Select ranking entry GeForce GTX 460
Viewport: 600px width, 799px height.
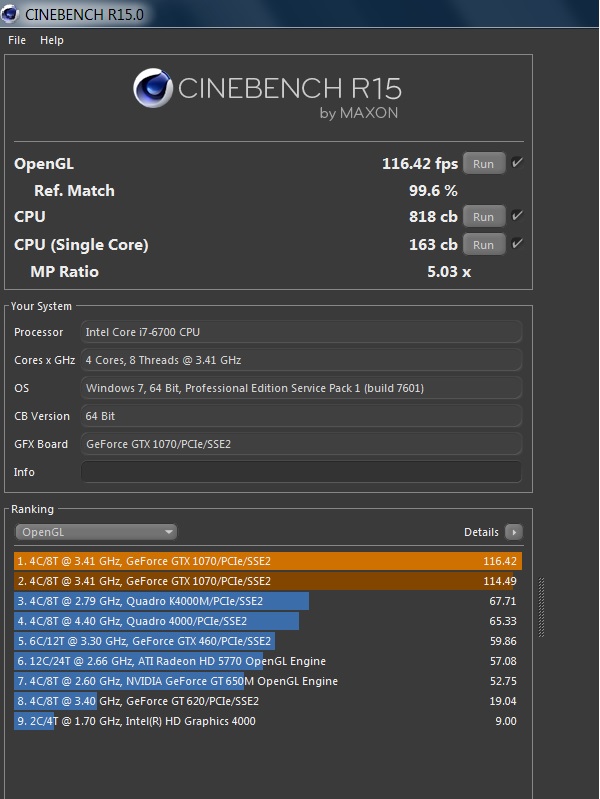tap(268, 641)
